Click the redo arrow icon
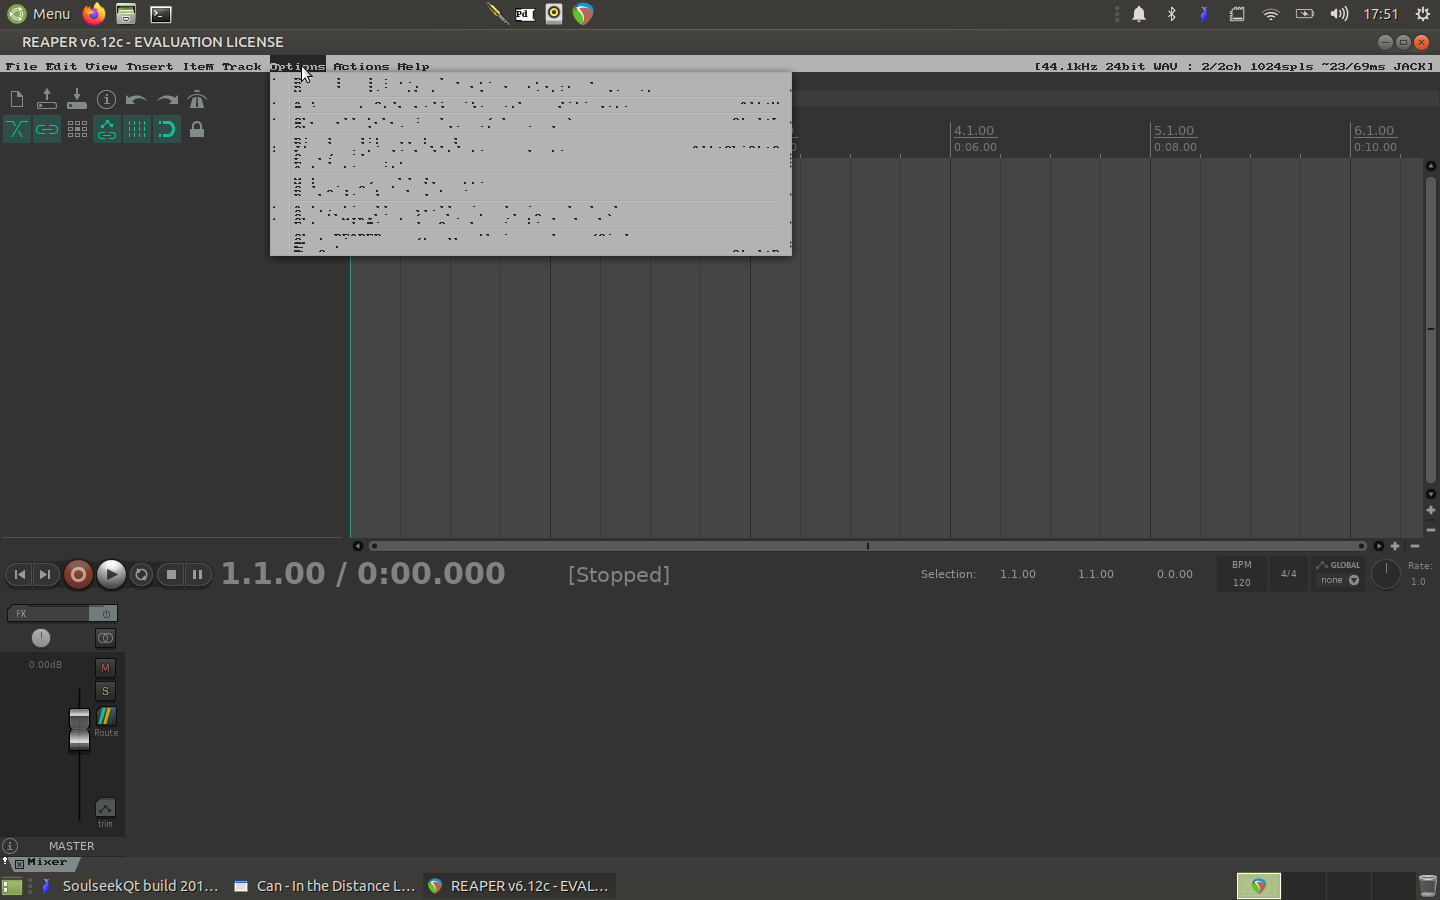 [x=167, y=99]
